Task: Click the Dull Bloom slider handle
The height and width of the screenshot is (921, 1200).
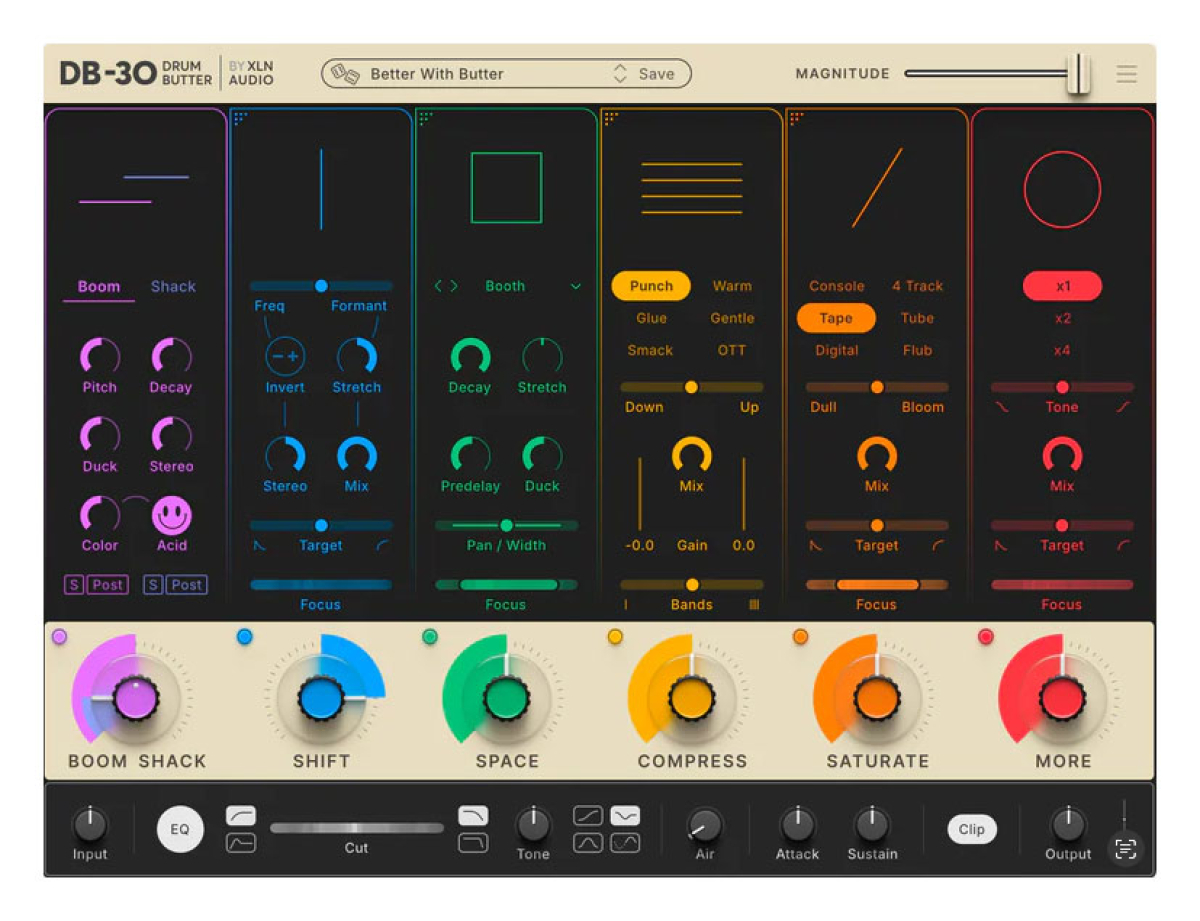Action: click(x=877, y=387)
